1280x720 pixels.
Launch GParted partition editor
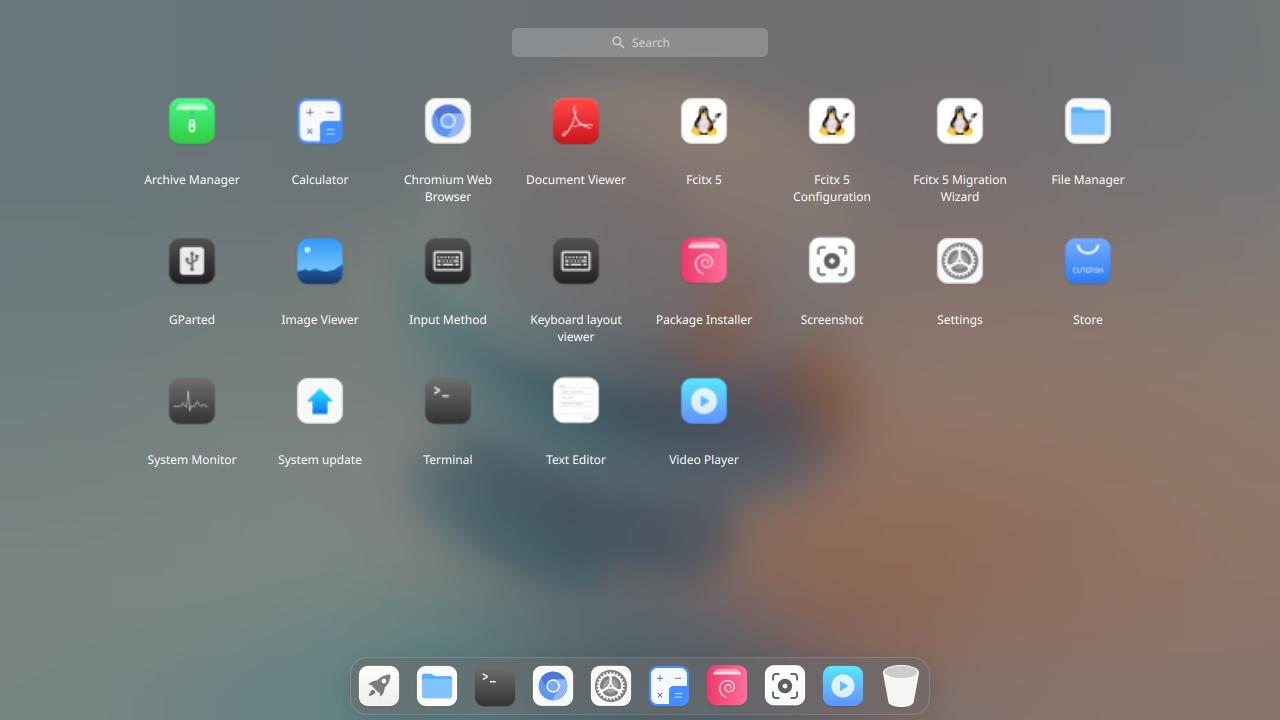(x=192, y=261)
